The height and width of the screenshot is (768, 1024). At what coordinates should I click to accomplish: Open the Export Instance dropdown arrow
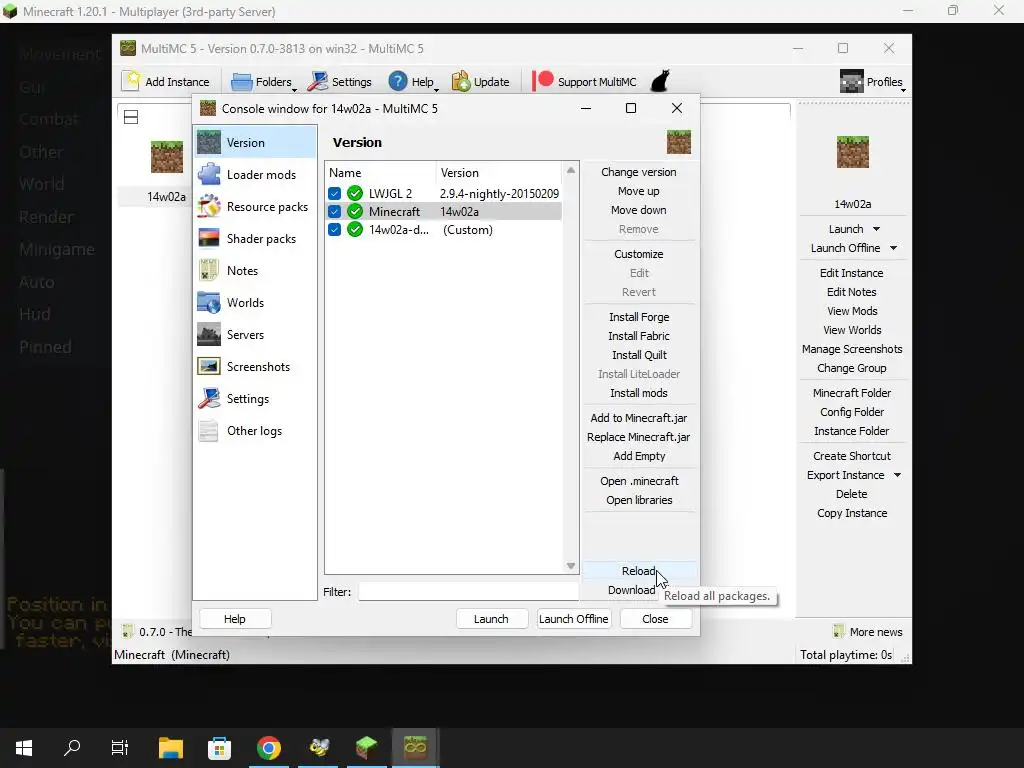(x=897, y=475)
